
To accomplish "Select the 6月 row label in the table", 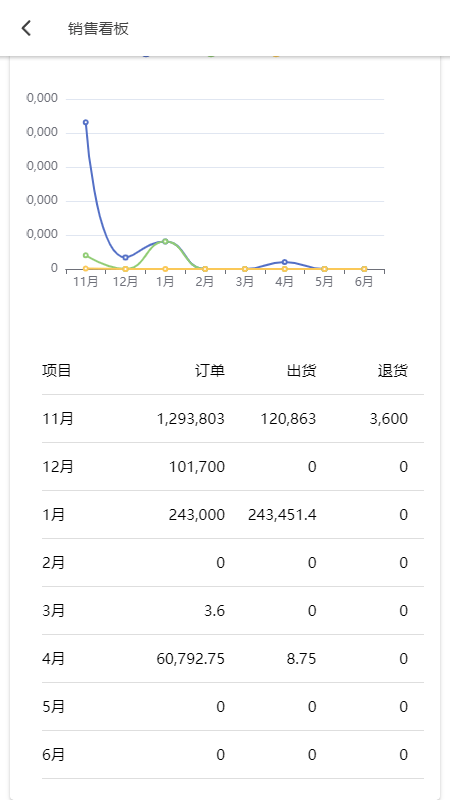I will 54,755.
